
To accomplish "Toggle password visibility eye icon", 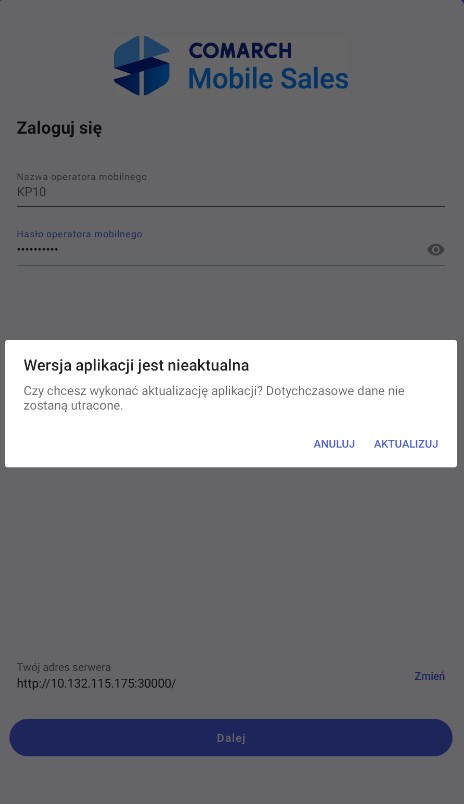I will [436, 250].
